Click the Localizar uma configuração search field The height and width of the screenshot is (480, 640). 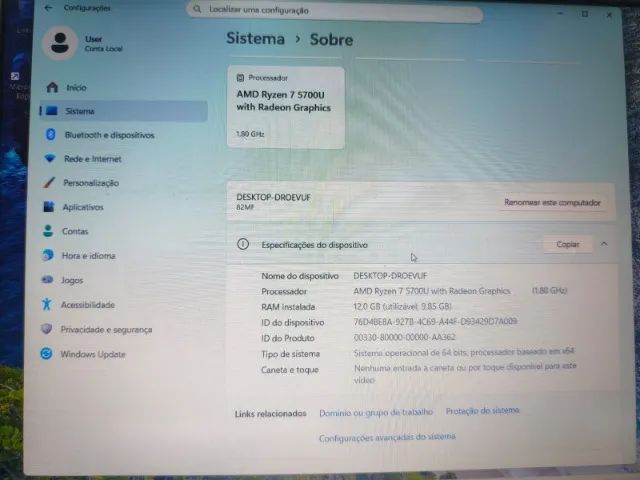(334, 10)
